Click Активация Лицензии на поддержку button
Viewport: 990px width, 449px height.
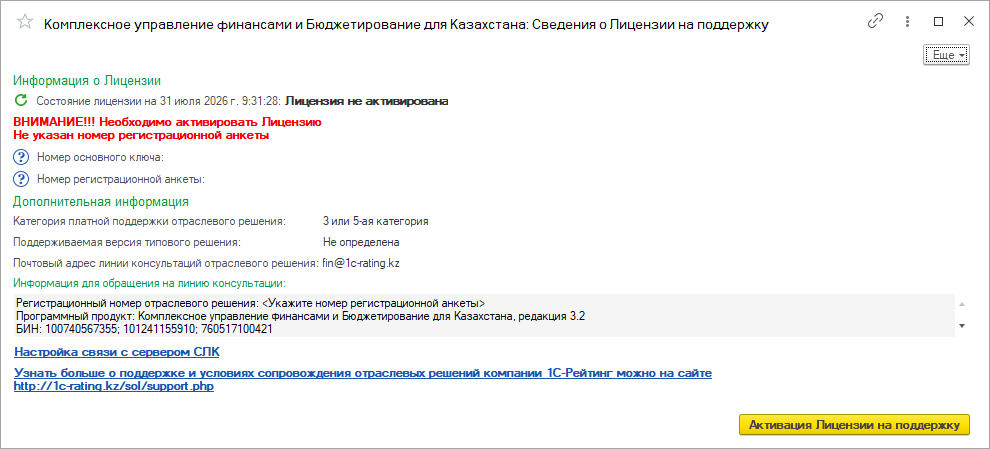854,425
